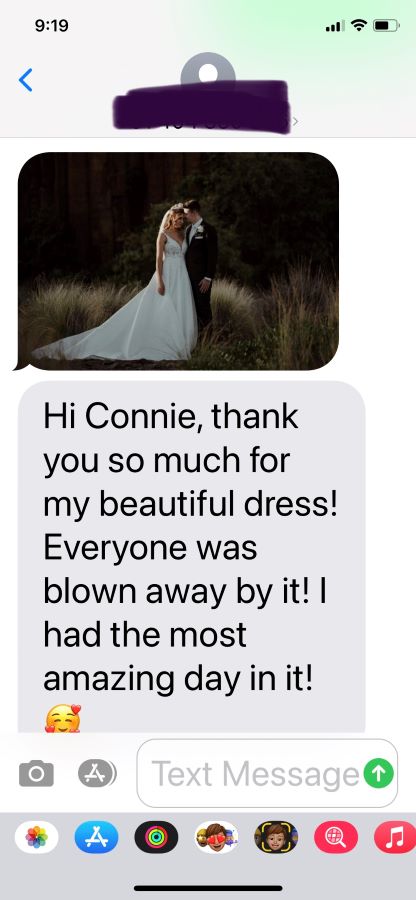Viewport: 416px width, 900px height.
Task: Open the wedding couple photo
Action: (178, 261)
